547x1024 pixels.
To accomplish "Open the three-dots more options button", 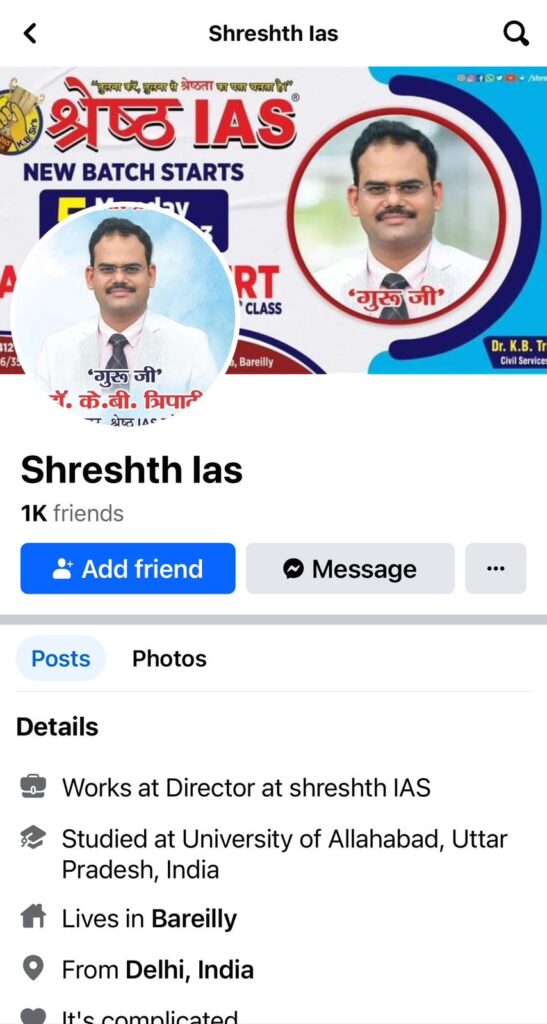I will 495,568.
